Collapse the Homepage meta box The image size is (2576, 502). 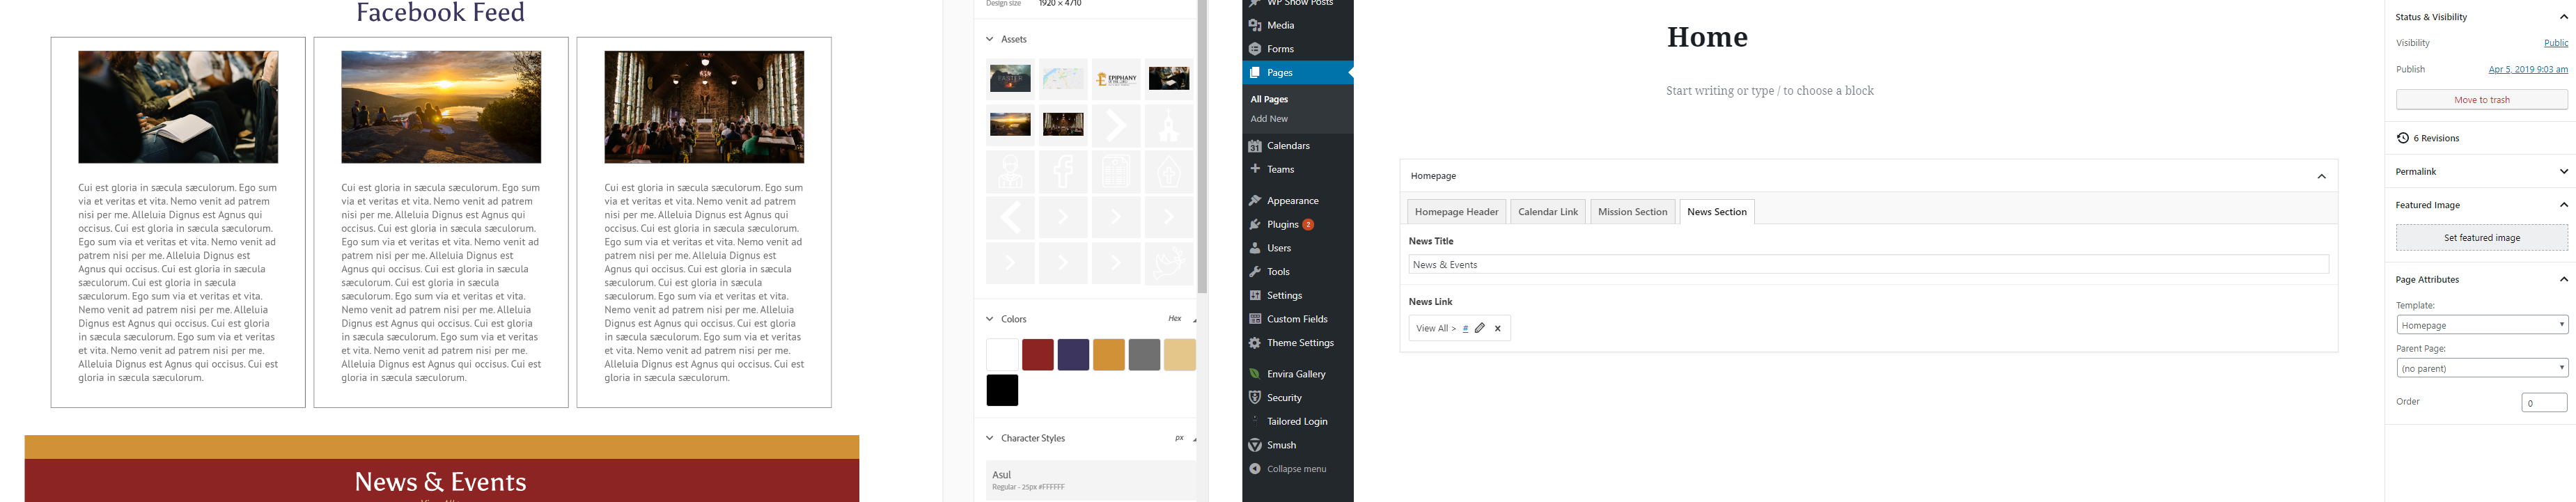tap(2321, 176)
